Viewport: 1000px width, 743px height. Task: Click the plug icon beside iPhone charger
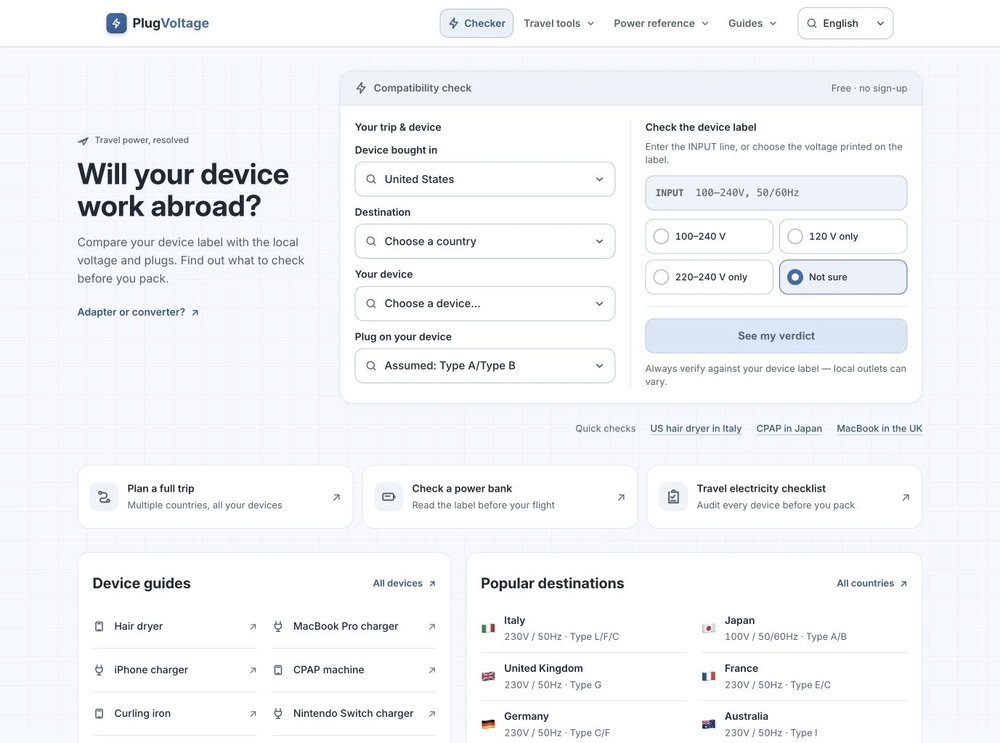[99, 670]
